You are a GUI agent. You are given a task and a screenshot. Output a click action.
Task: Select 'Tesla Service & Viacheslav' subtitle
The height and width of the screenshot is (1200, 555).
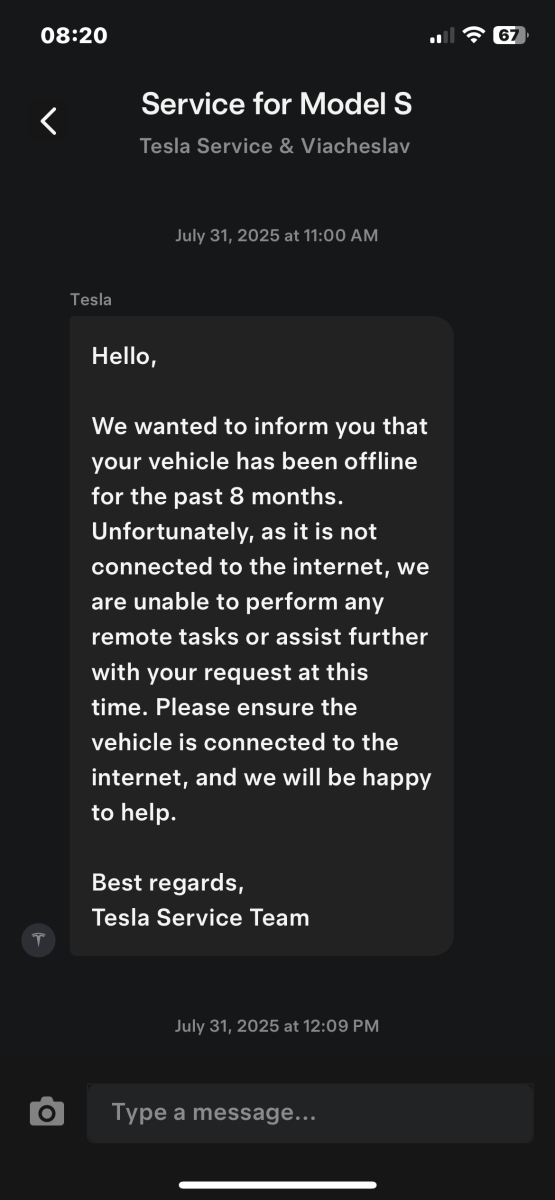[275, 146]
